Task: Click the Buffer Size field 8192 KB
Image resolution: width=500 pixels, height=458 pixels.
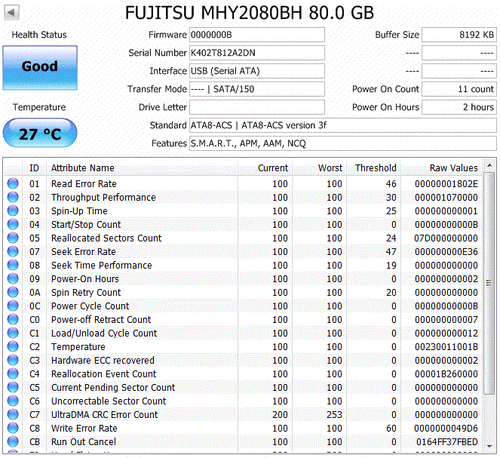Action: pyautogui.click(x=459, y=35)
